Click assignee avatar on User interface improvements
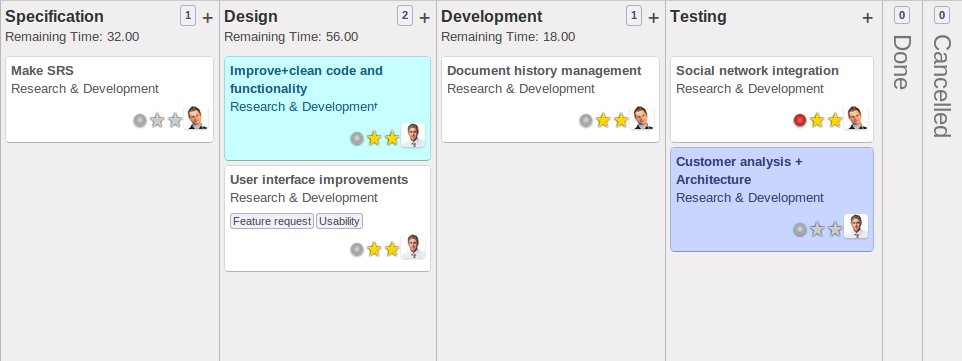Viewport: 962px width, 361px height. [413, 246]
